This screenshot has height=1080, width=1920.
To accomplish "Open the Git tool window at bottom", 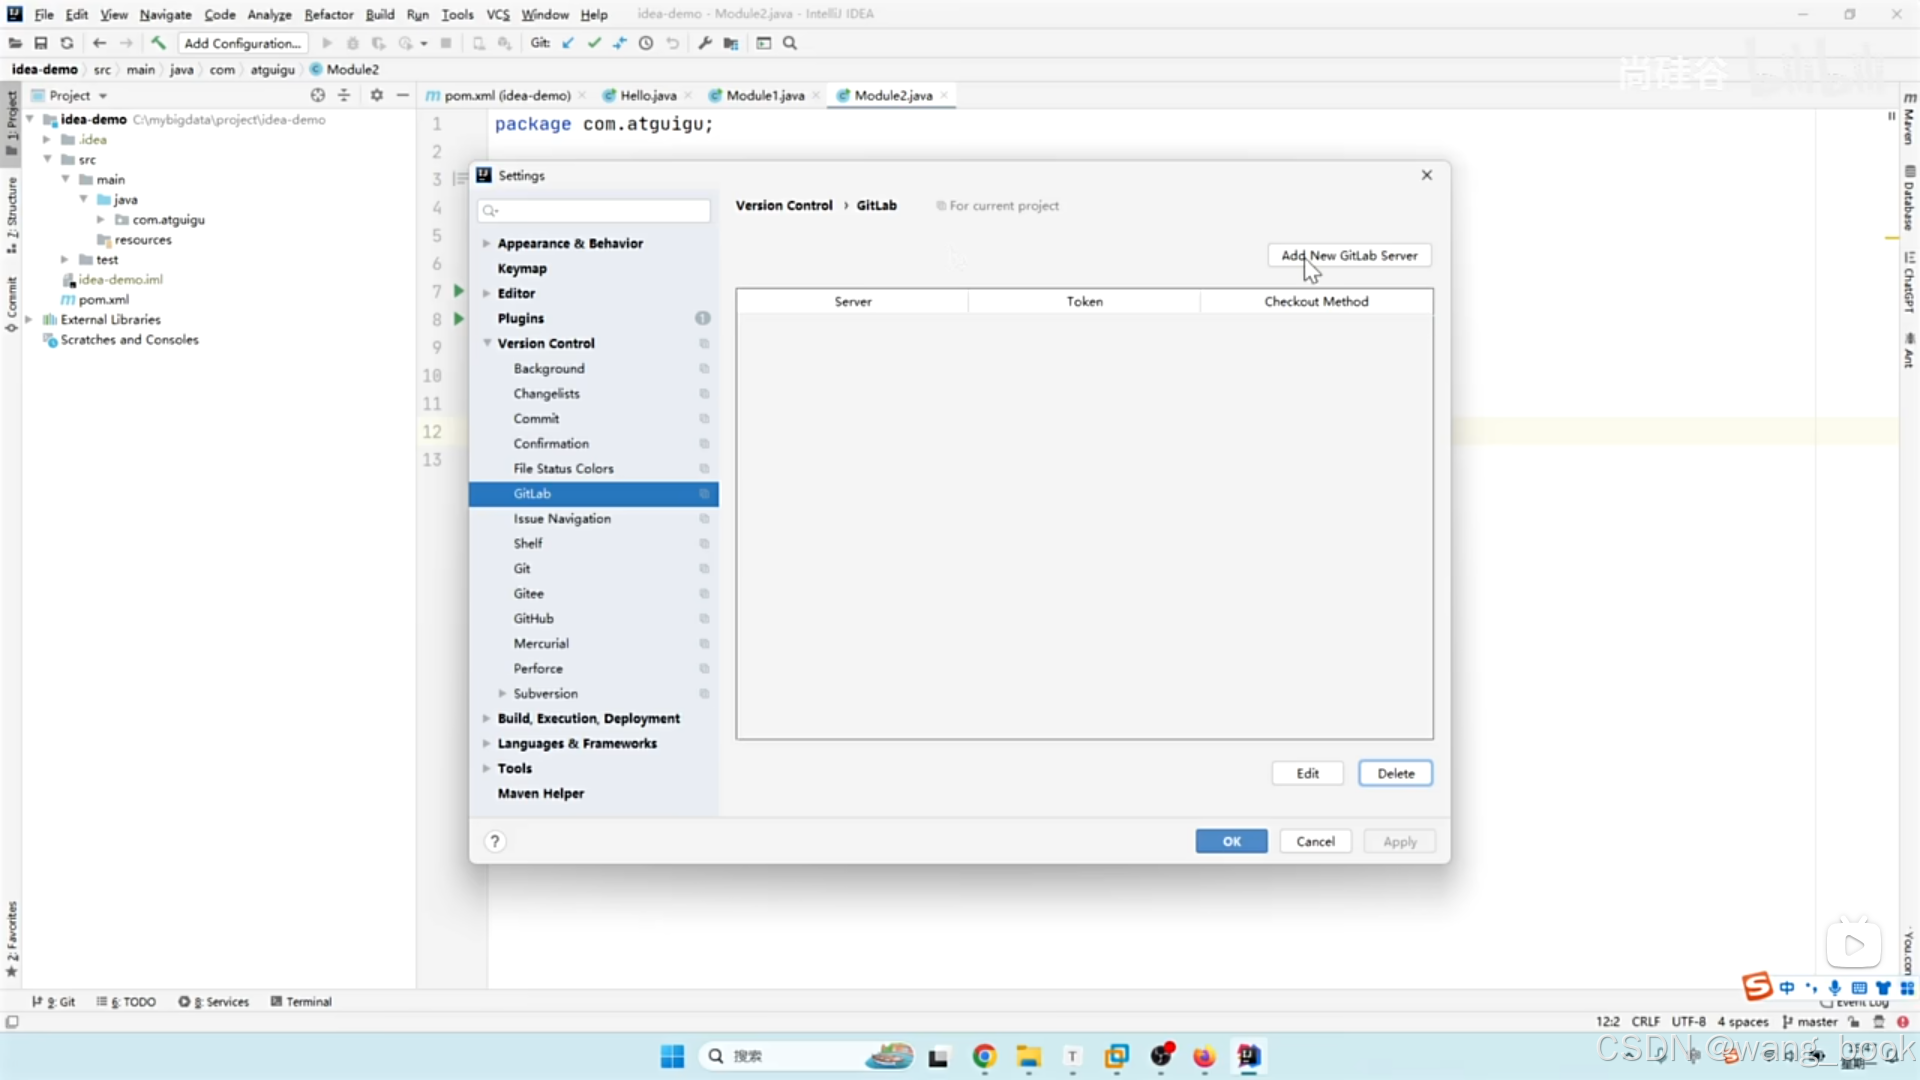I will (54, 1002).
